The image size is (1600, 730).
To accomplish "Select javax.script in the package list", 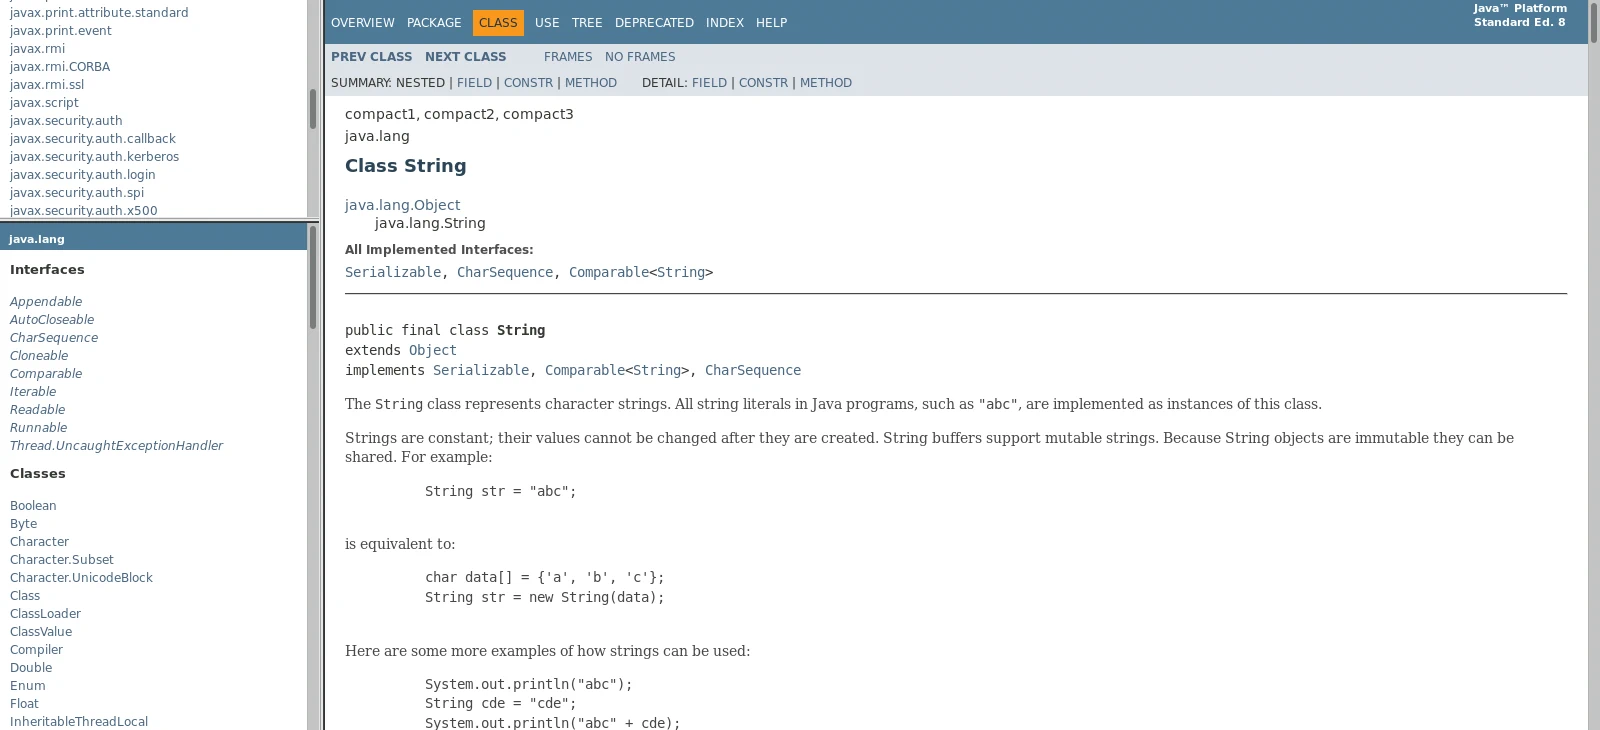I will pyautogui.click(x=44, y=103).
